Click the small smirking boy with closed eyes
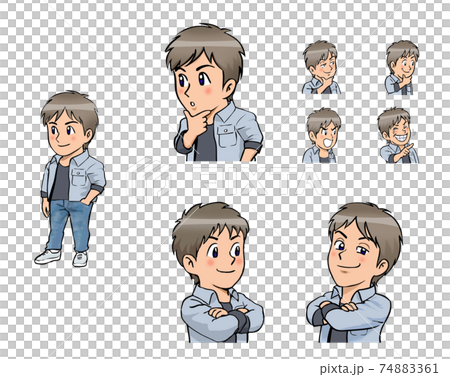Viewport: 450px width, 377px height. (322, 67)
